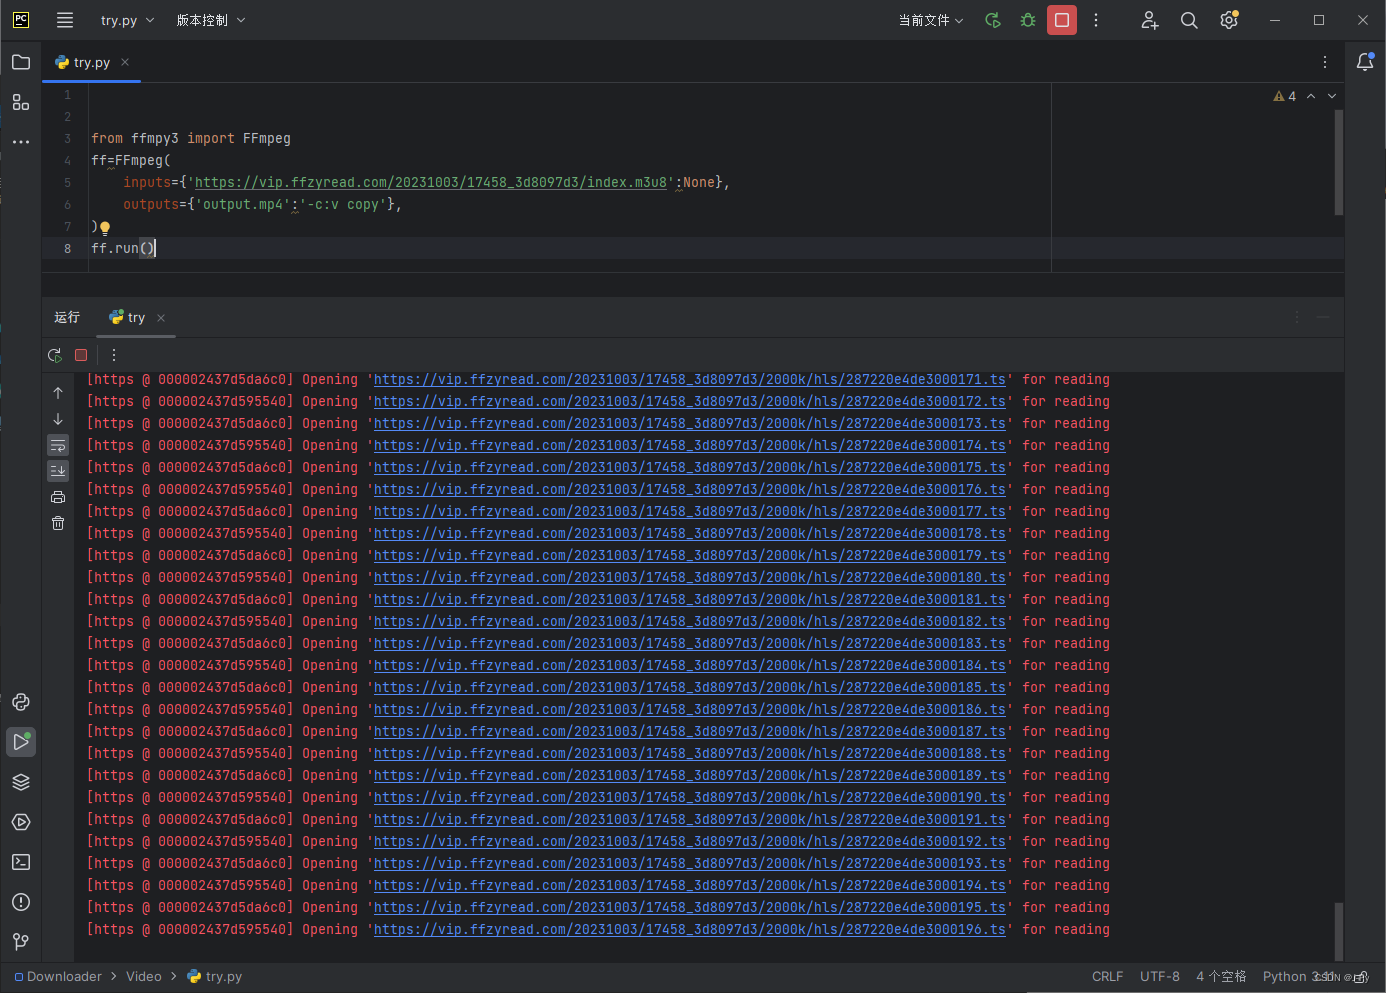Rerun the try.py script from toolbar

click(x=993, y=20)
